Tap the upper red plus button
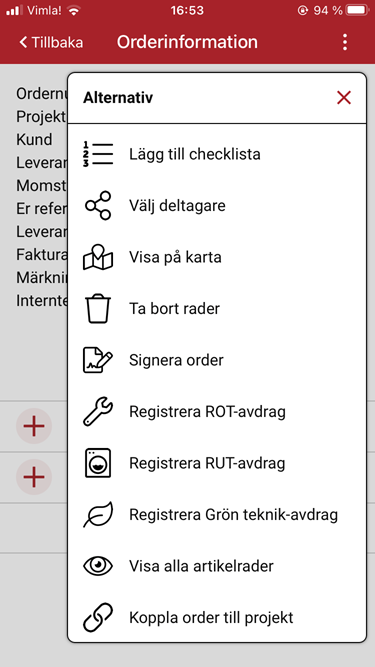The height and width of the screenshot is (667, 375). (x=34, y=426)
